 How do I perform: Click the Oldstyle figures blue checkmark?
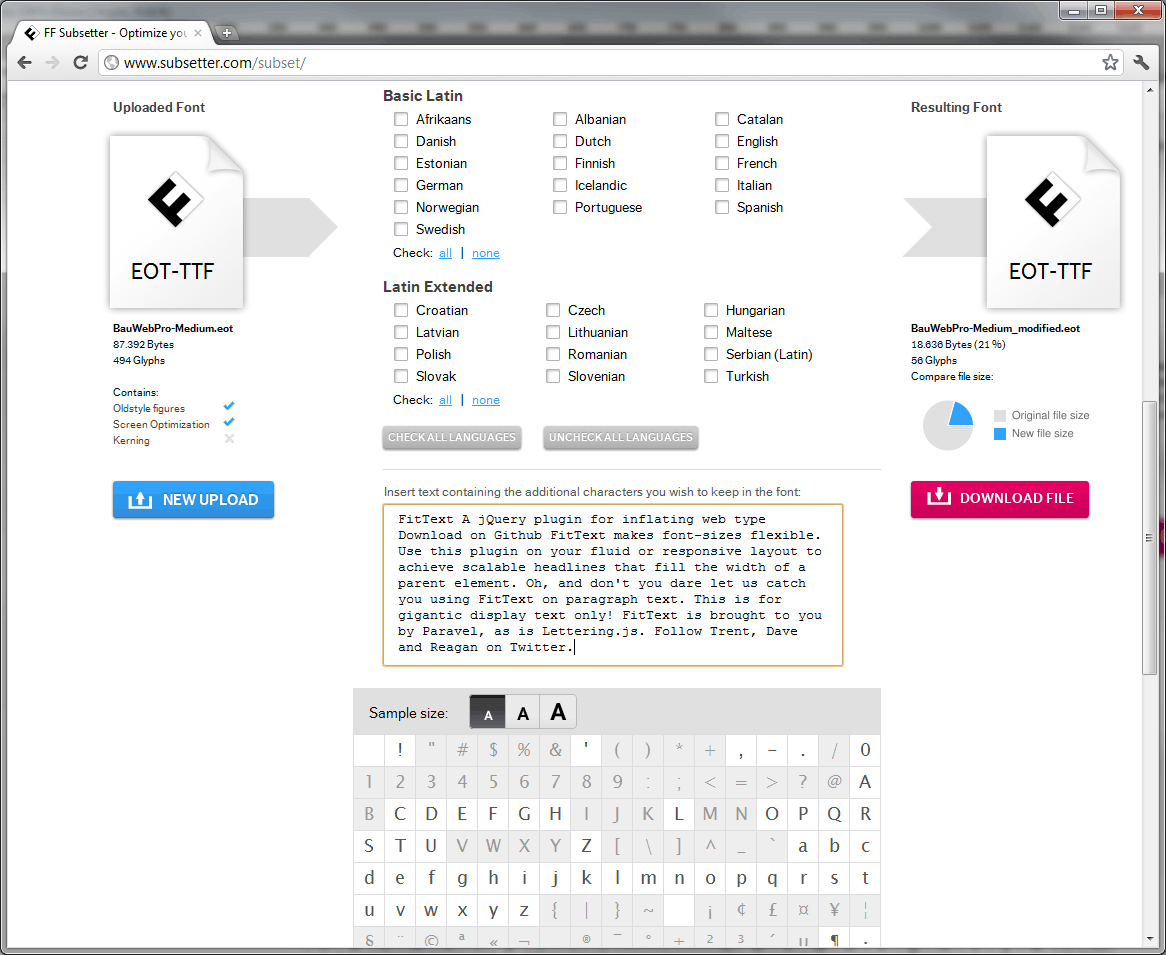click(x=229, y=406)
